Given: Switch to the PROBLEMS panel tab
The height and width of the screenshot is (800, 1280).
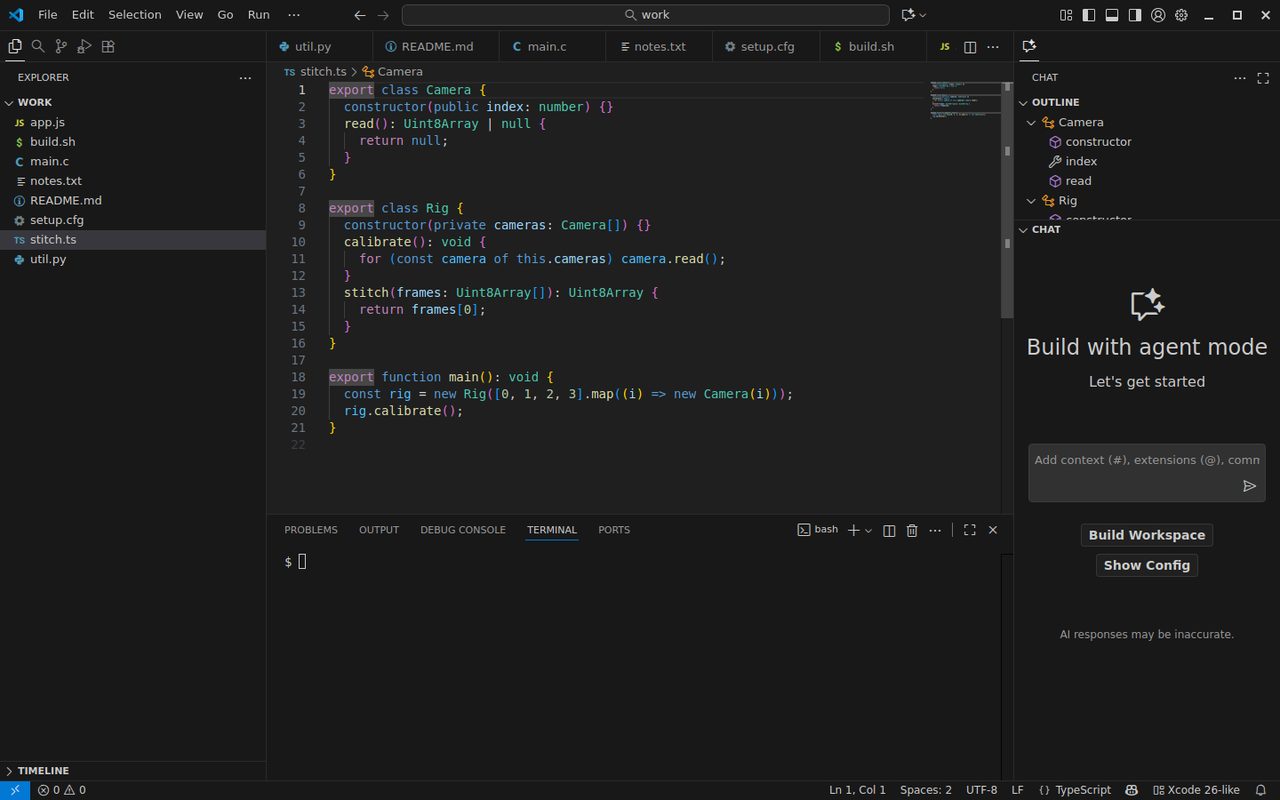Looking at the screenshot, I should pyautogui.click(x=311, y=530).
